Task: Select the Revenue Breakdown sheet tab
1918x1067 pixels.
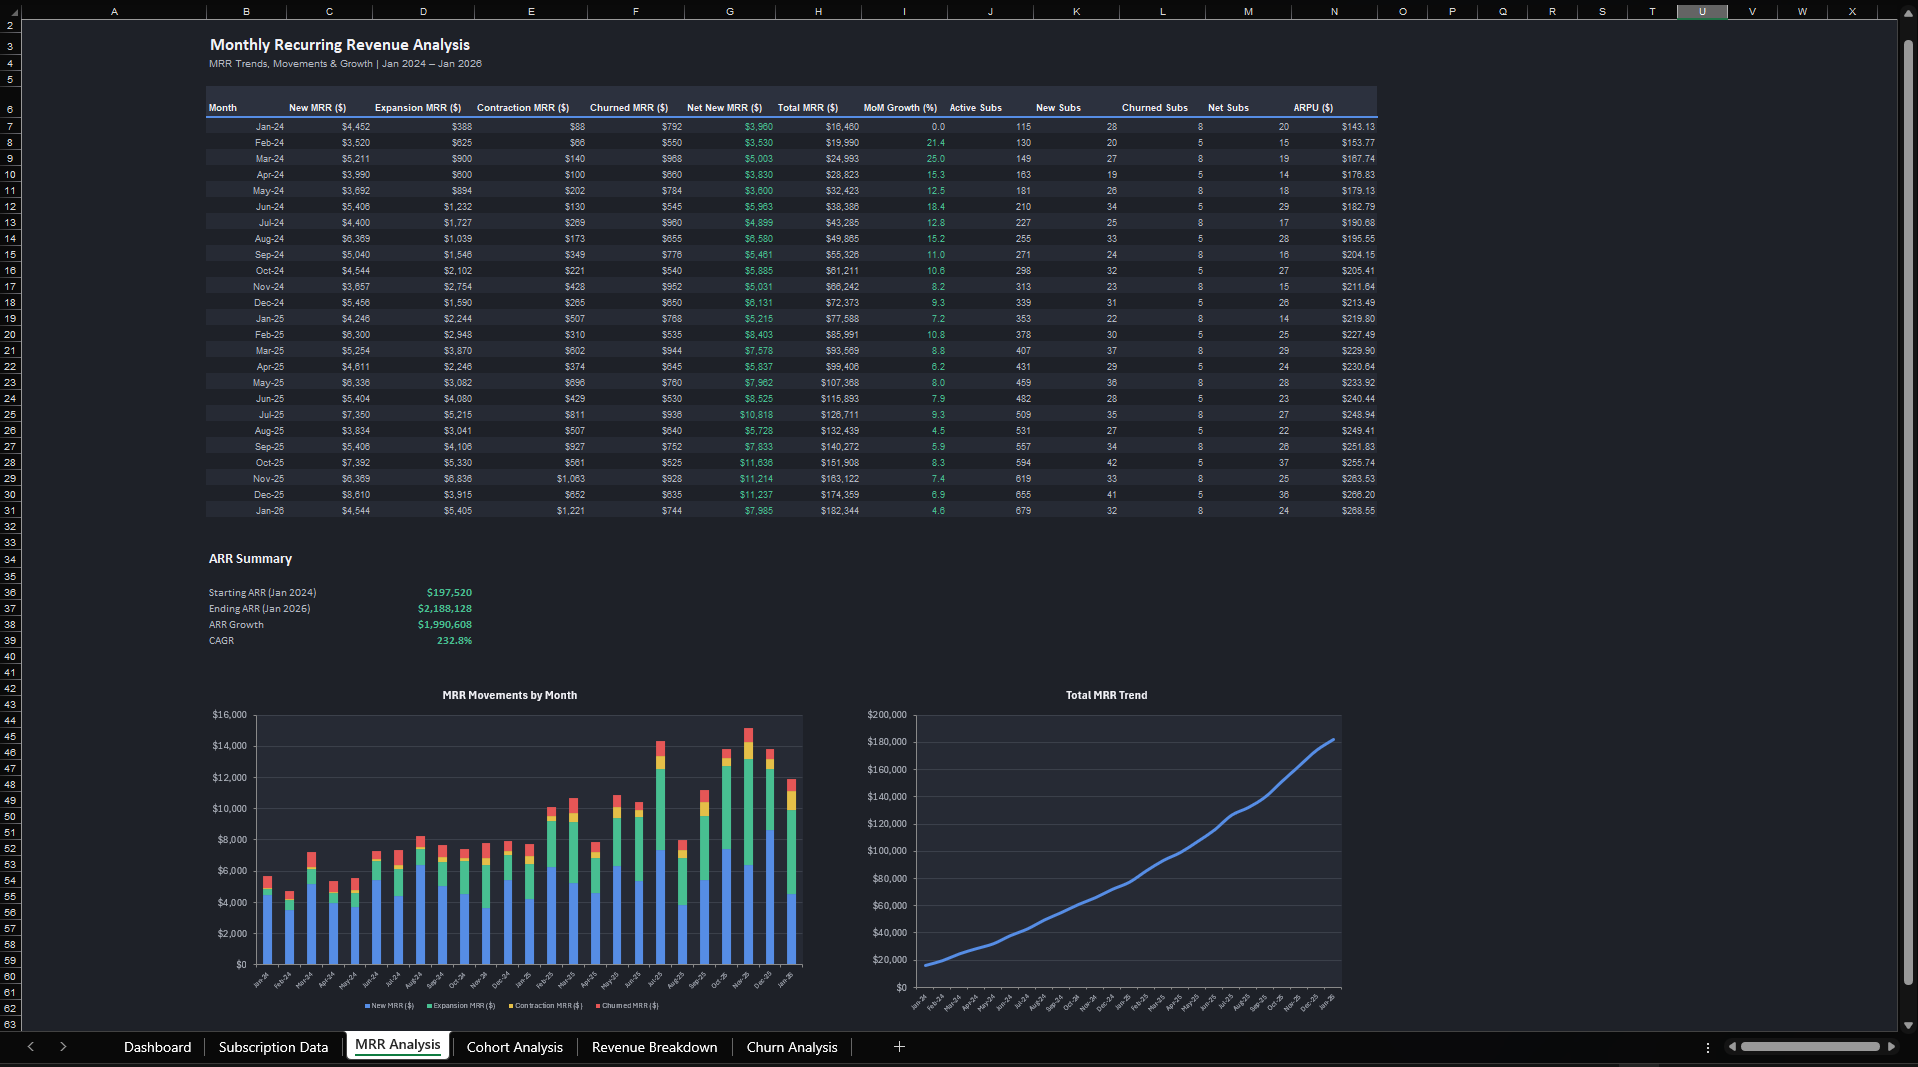Action: 654,1047
